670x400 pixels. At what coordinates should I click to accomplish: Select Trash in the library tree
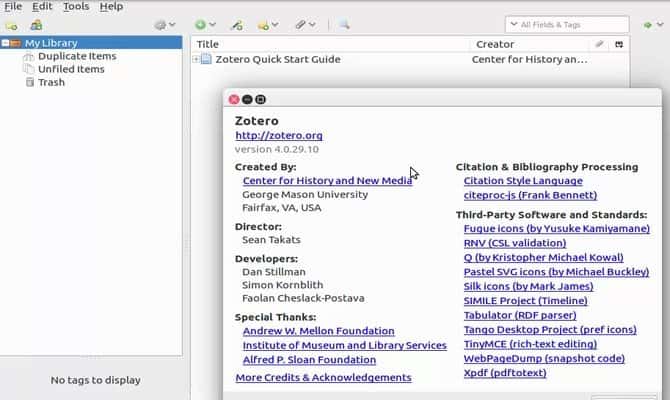51,82
